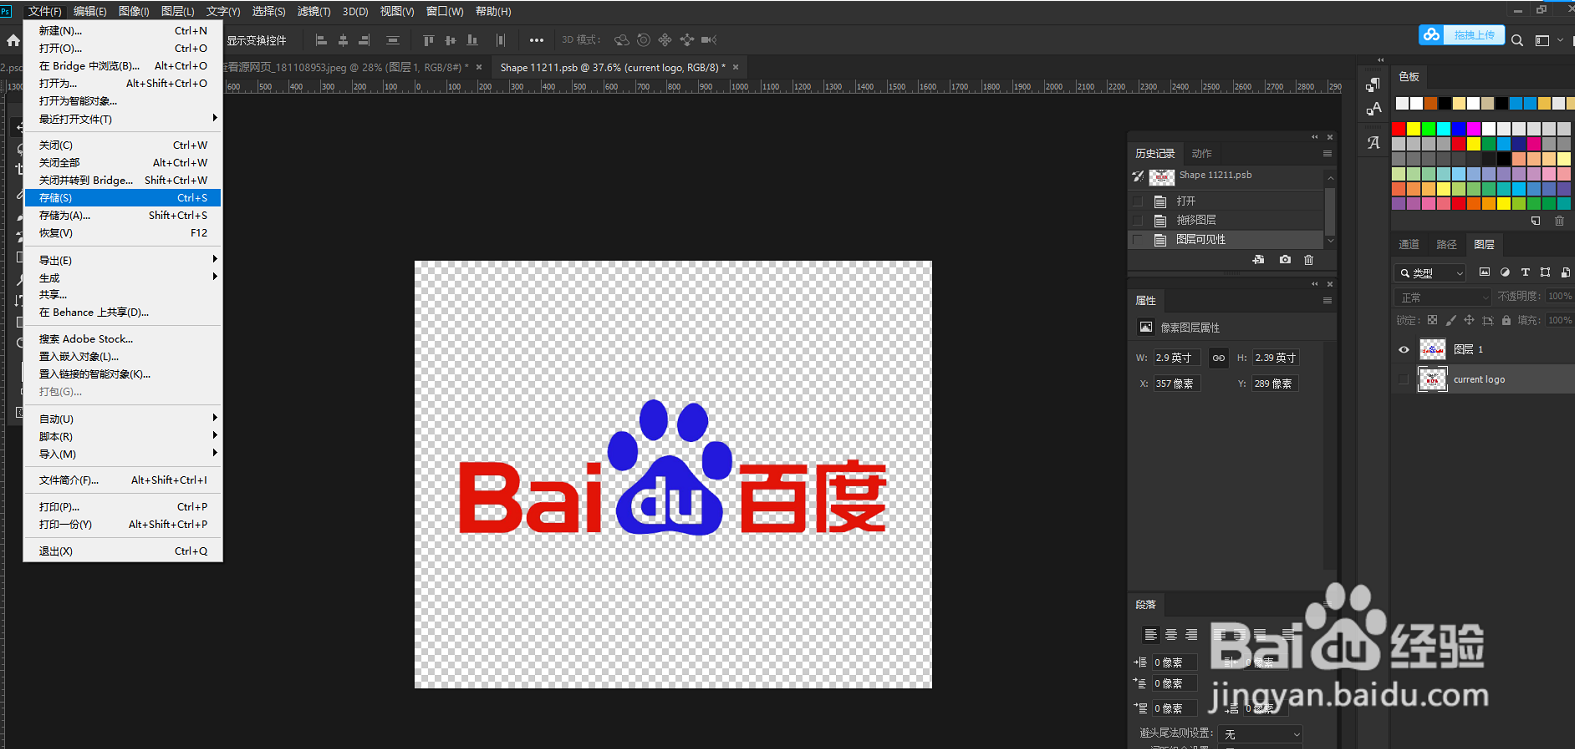
Task: Create new document from current history state
Action: [1258, 260]
